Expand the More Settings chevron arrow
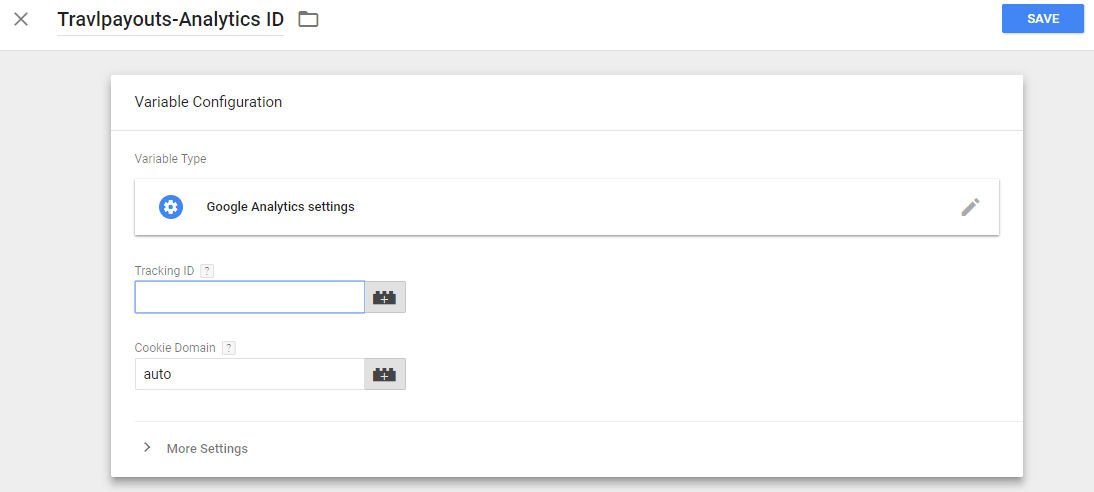The image size is (1094, 492). 147,448
